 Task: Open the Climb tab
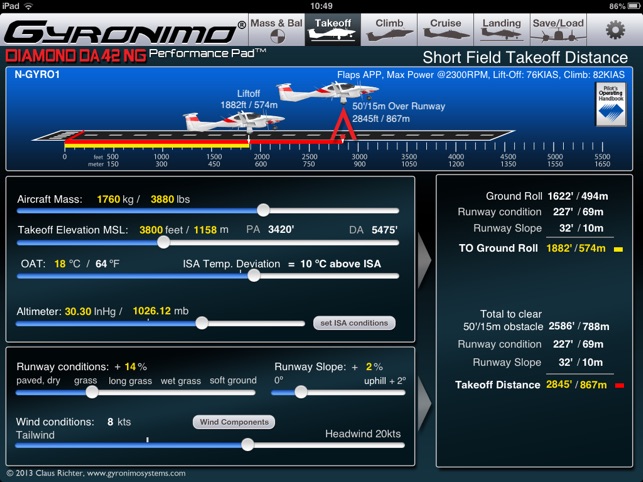[x=389, y=30]
